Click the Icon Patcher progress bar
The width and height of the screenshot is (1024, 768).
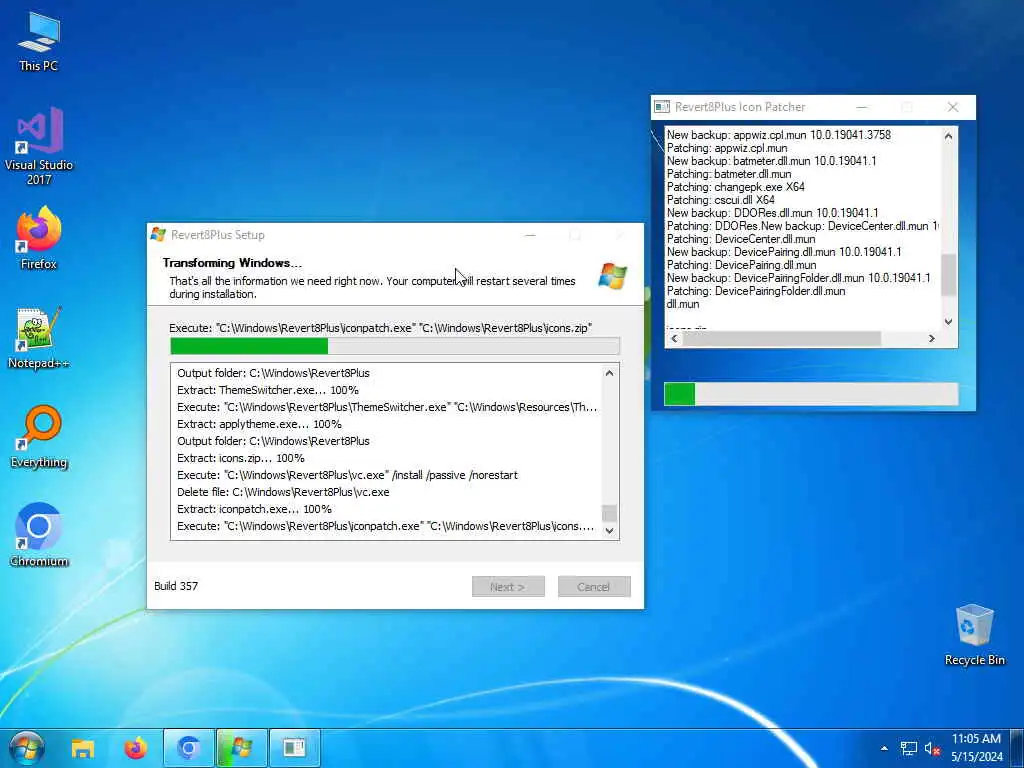point(811,394)
